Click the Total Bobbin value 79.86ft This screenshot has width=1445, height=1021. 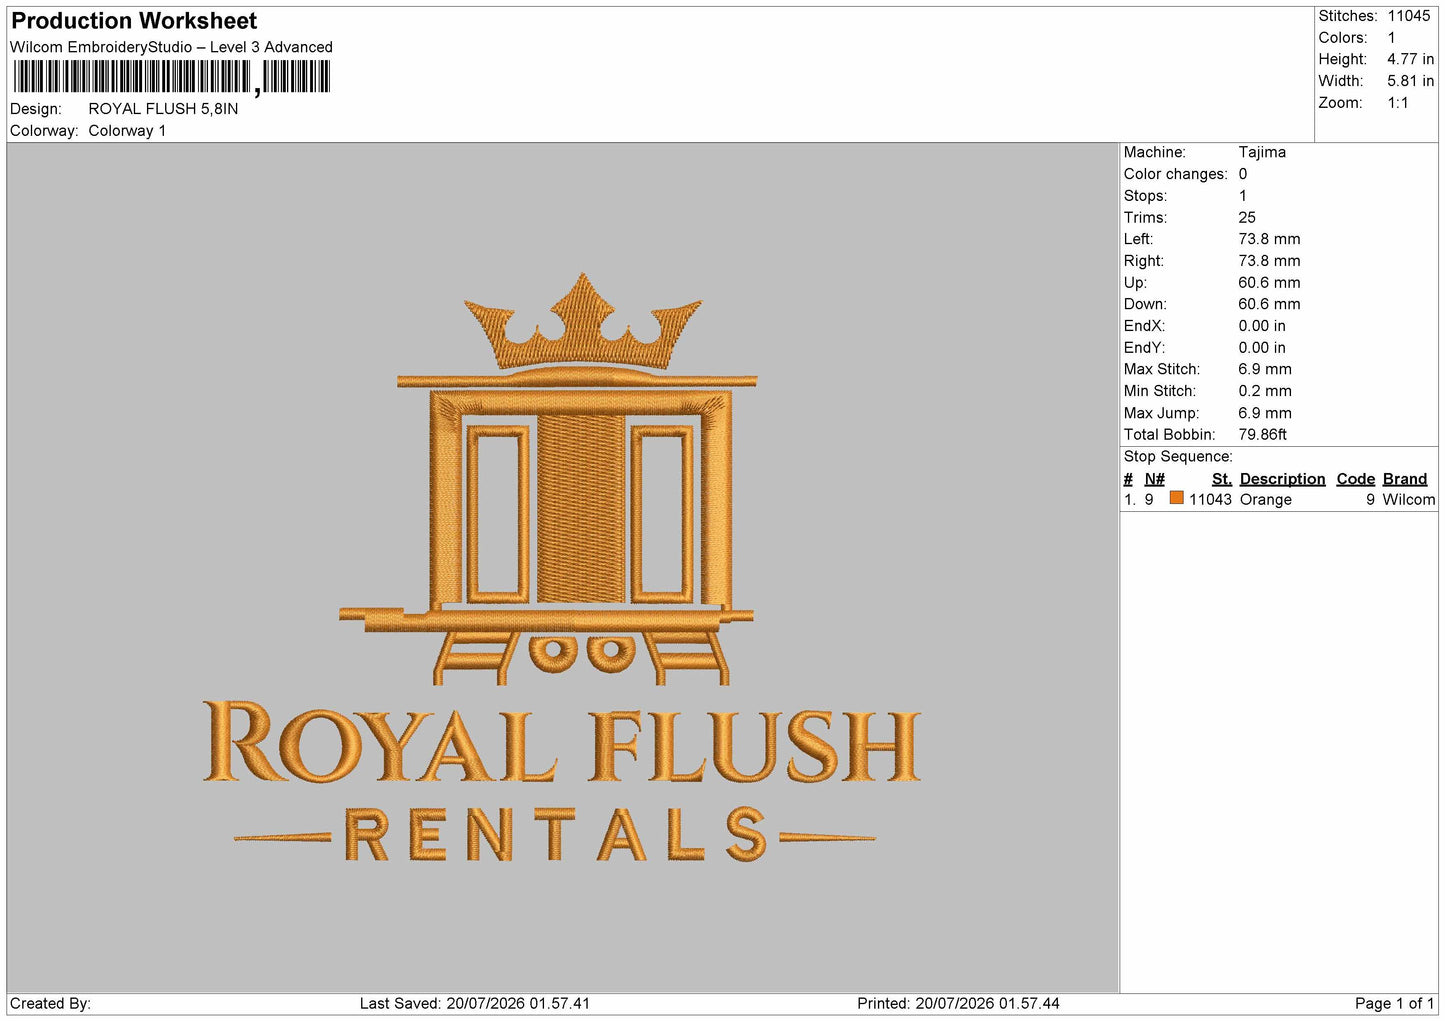click(1262, 435)
